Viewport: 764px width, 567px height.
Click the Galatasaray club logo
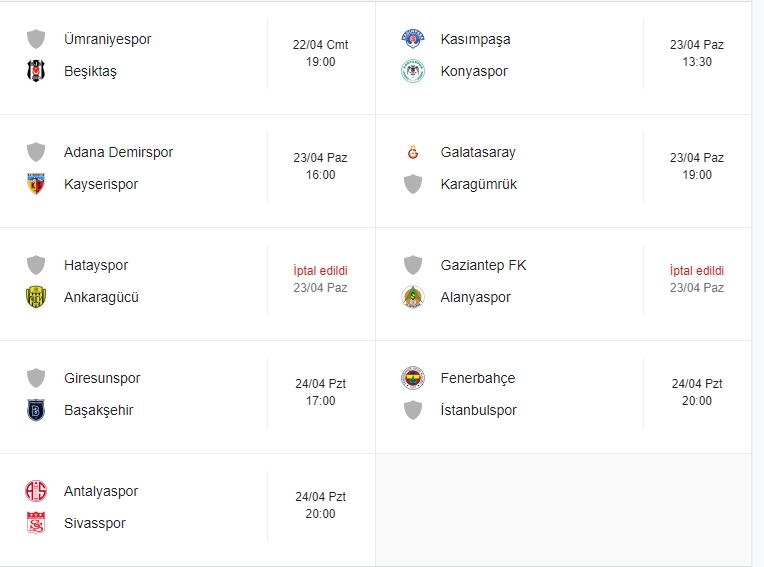tap(412, 152)
